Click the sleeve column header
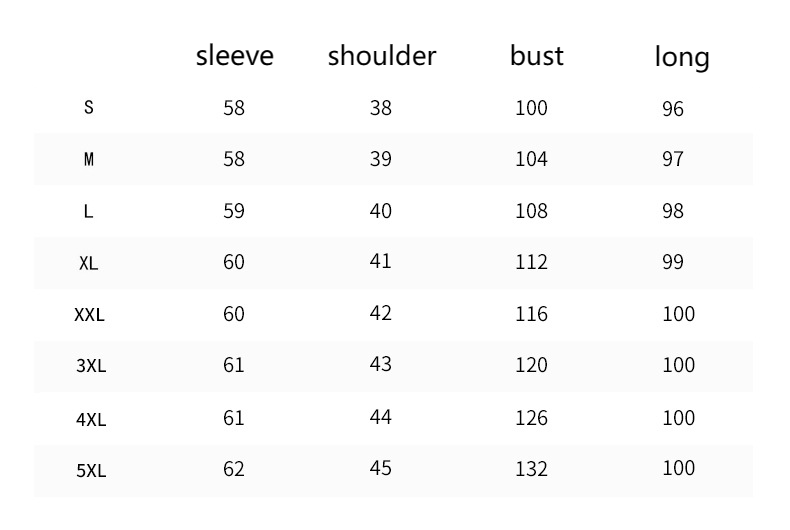The width and height of the screenshot is (790, 530). click(234, 55)
